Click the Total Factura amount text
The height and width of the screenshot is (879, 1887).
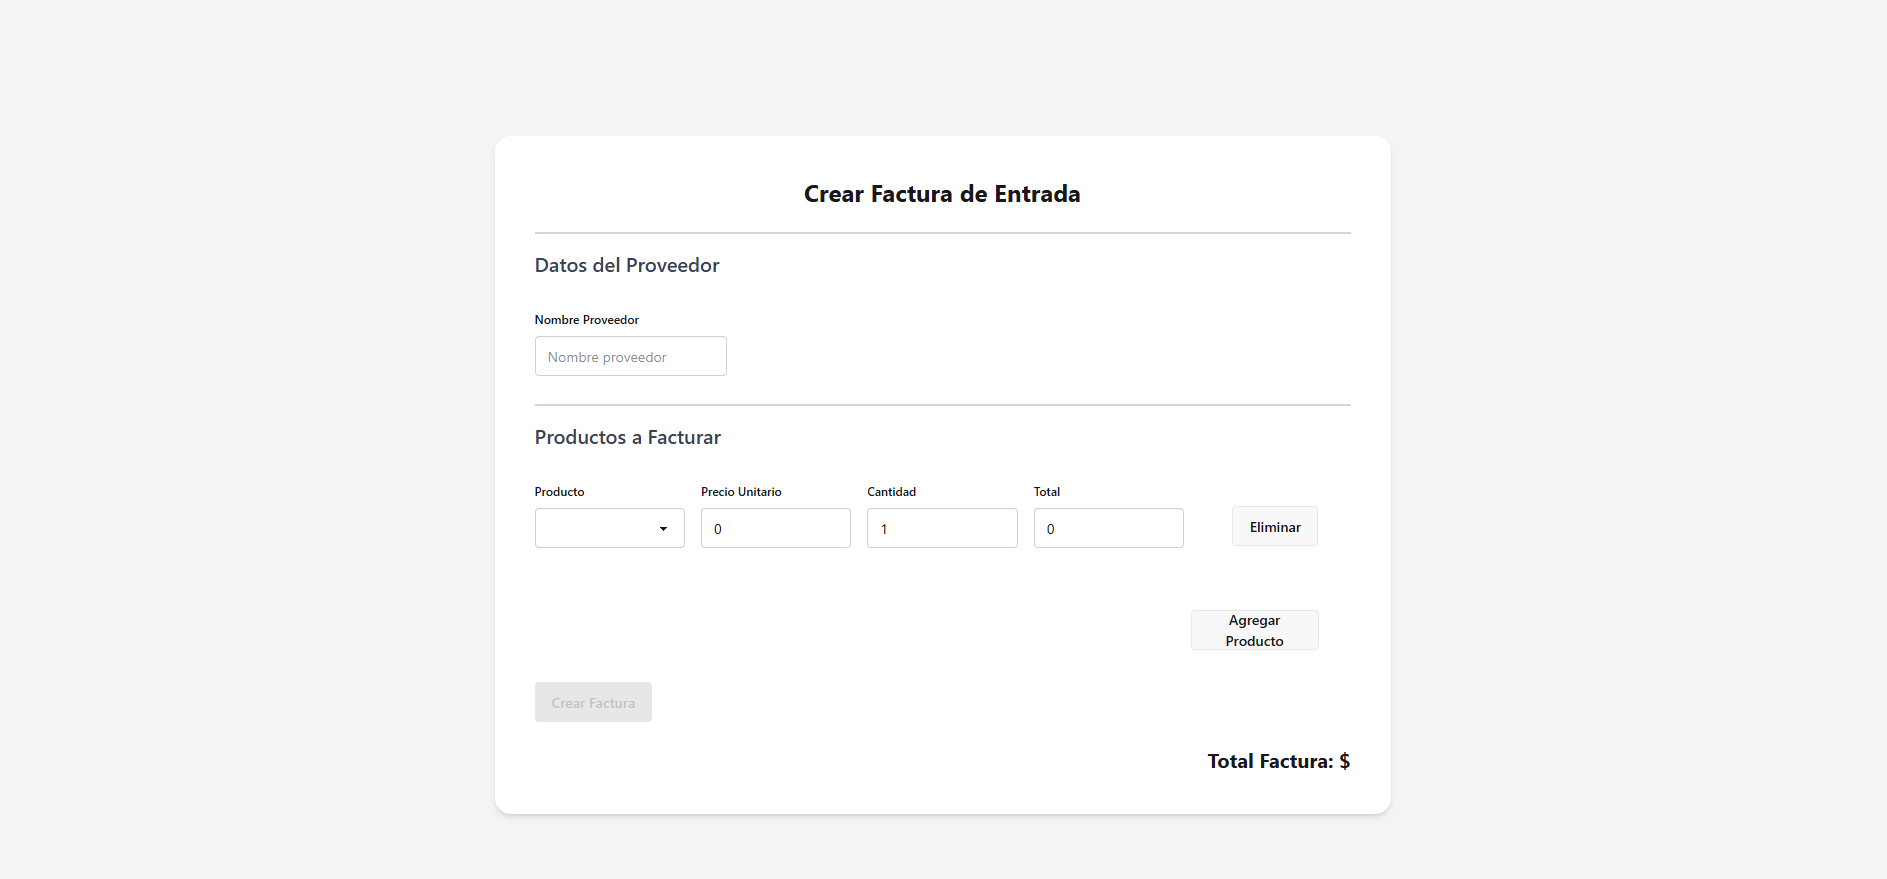point(1278,761)
